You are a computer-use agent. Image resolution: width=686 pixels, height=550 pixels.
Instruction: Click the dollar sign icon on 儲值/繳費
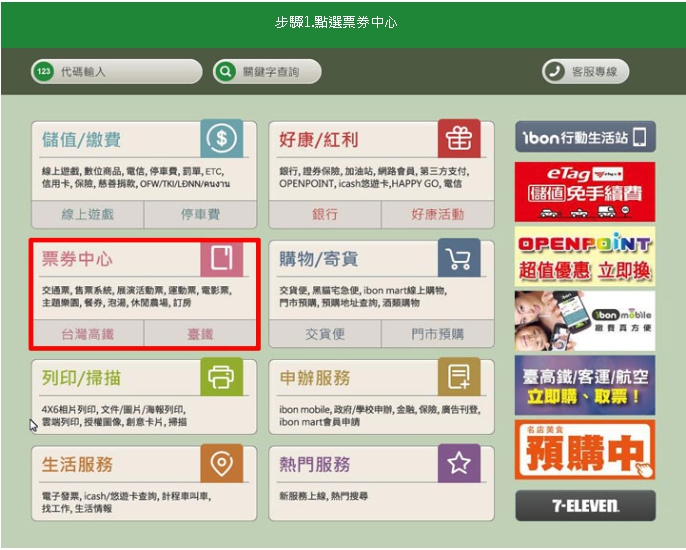click(x=221, y=138)
